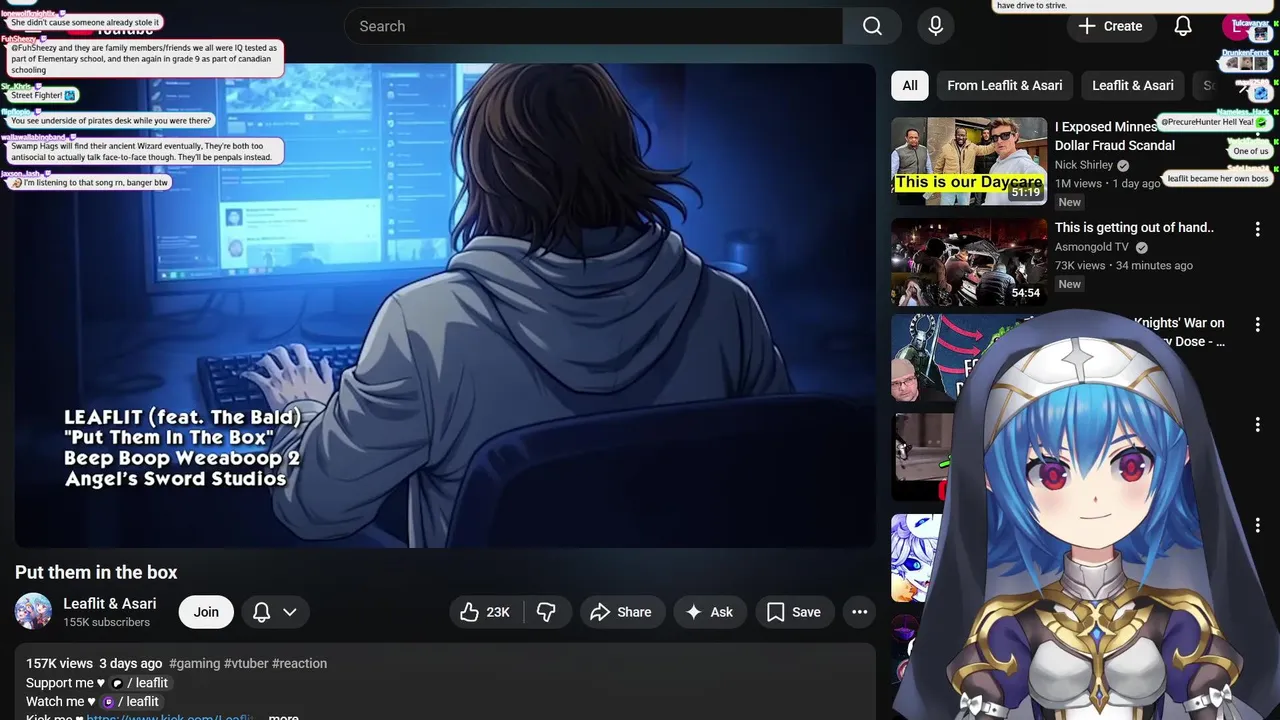Expand description with ...more
1280x720 pixels.
click(283, 717)
